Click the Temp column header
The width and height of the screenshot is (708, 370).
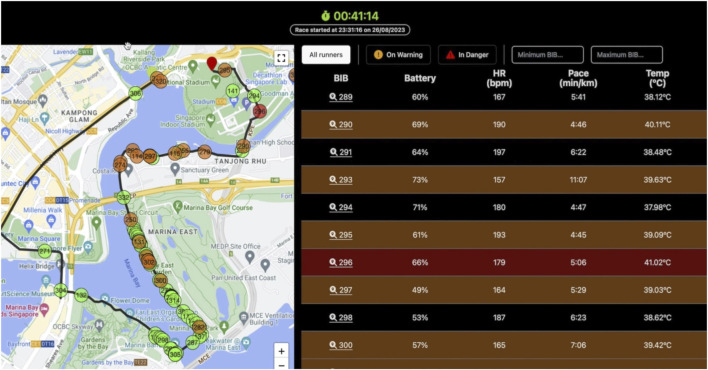(657, 78)
